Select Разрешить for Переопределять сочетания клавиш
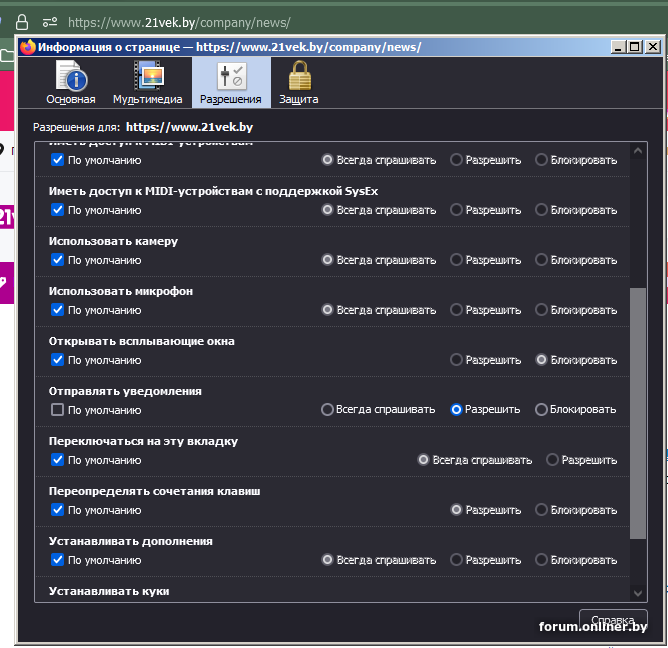 tap(456, 510)
